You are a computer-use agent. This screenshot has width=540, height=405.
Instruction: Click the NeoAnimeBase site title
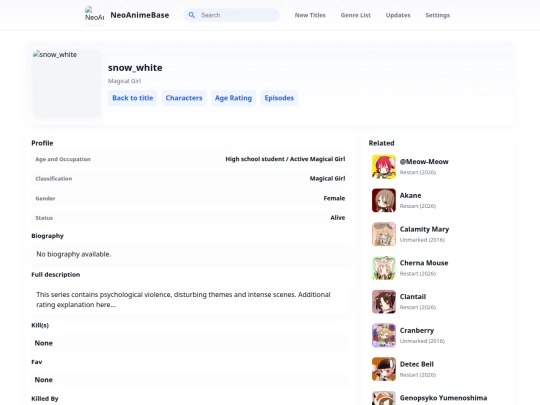140,15
